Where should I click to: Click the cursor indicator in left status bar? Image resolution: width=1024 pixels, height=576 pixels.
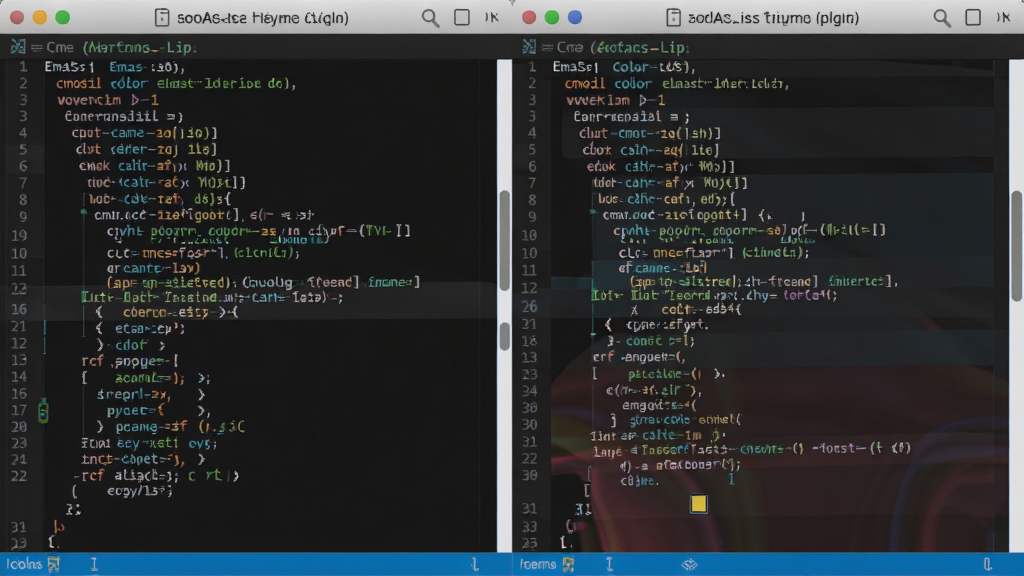click(94, 564)
